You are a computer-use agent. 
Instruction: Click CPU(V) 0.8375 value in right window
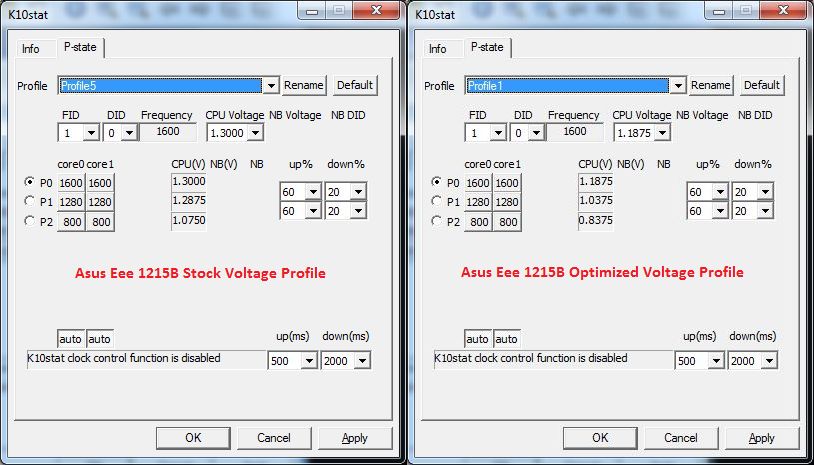point(595,221)
